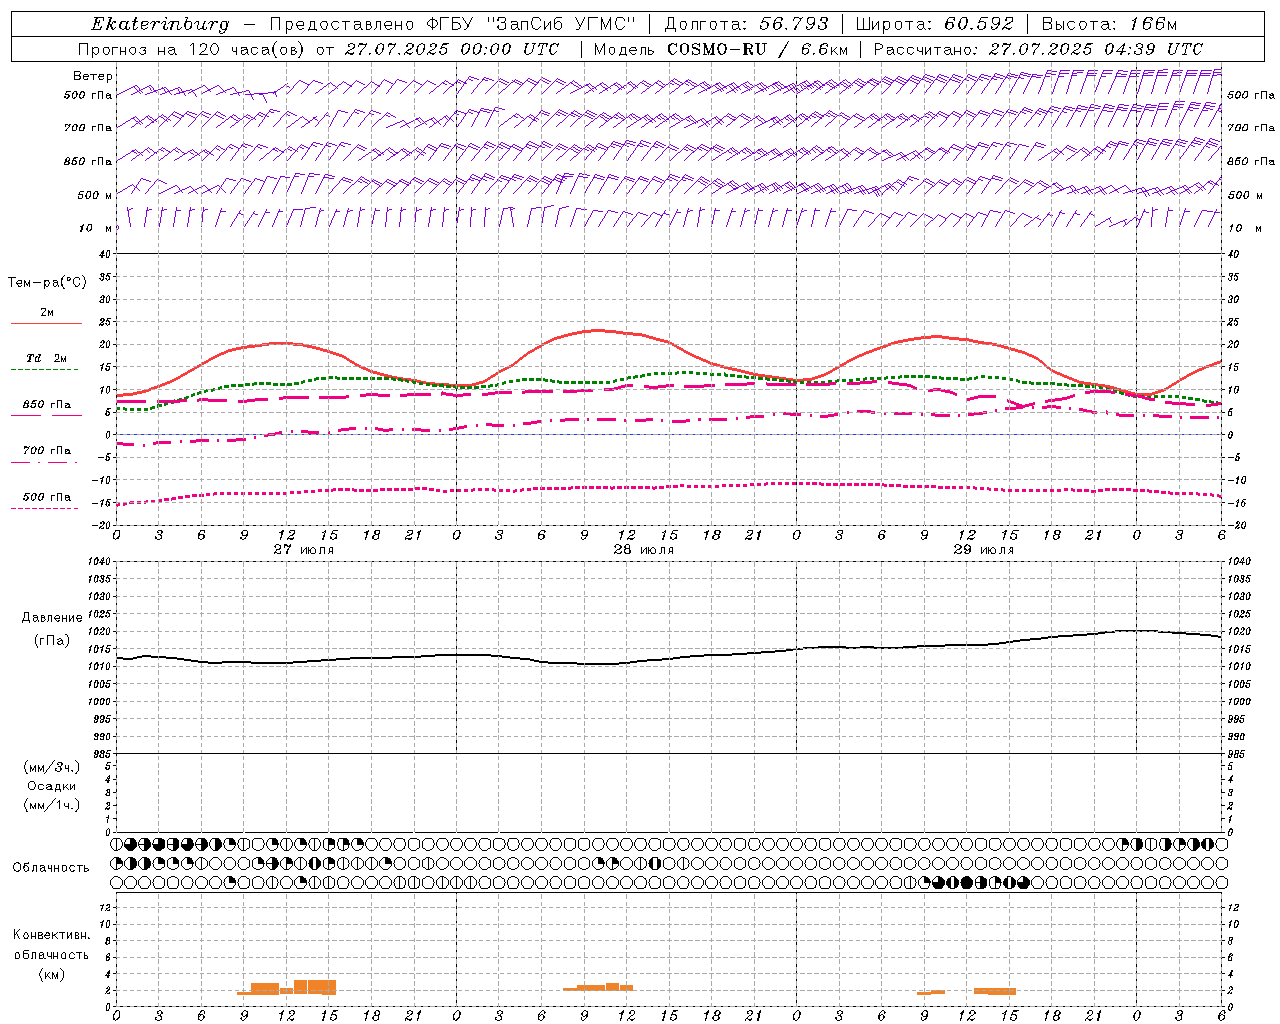
Task: Click the dotted line sample under legend 500 гПа
Action: 45,508
